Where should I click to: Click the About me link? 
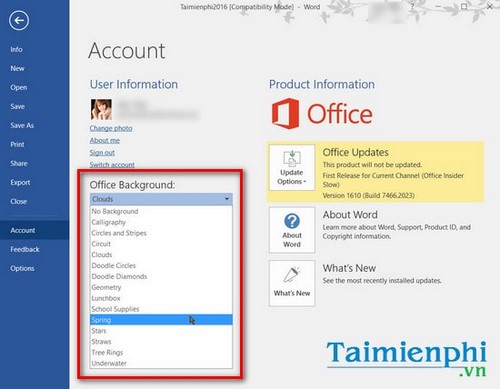[105, 140]
